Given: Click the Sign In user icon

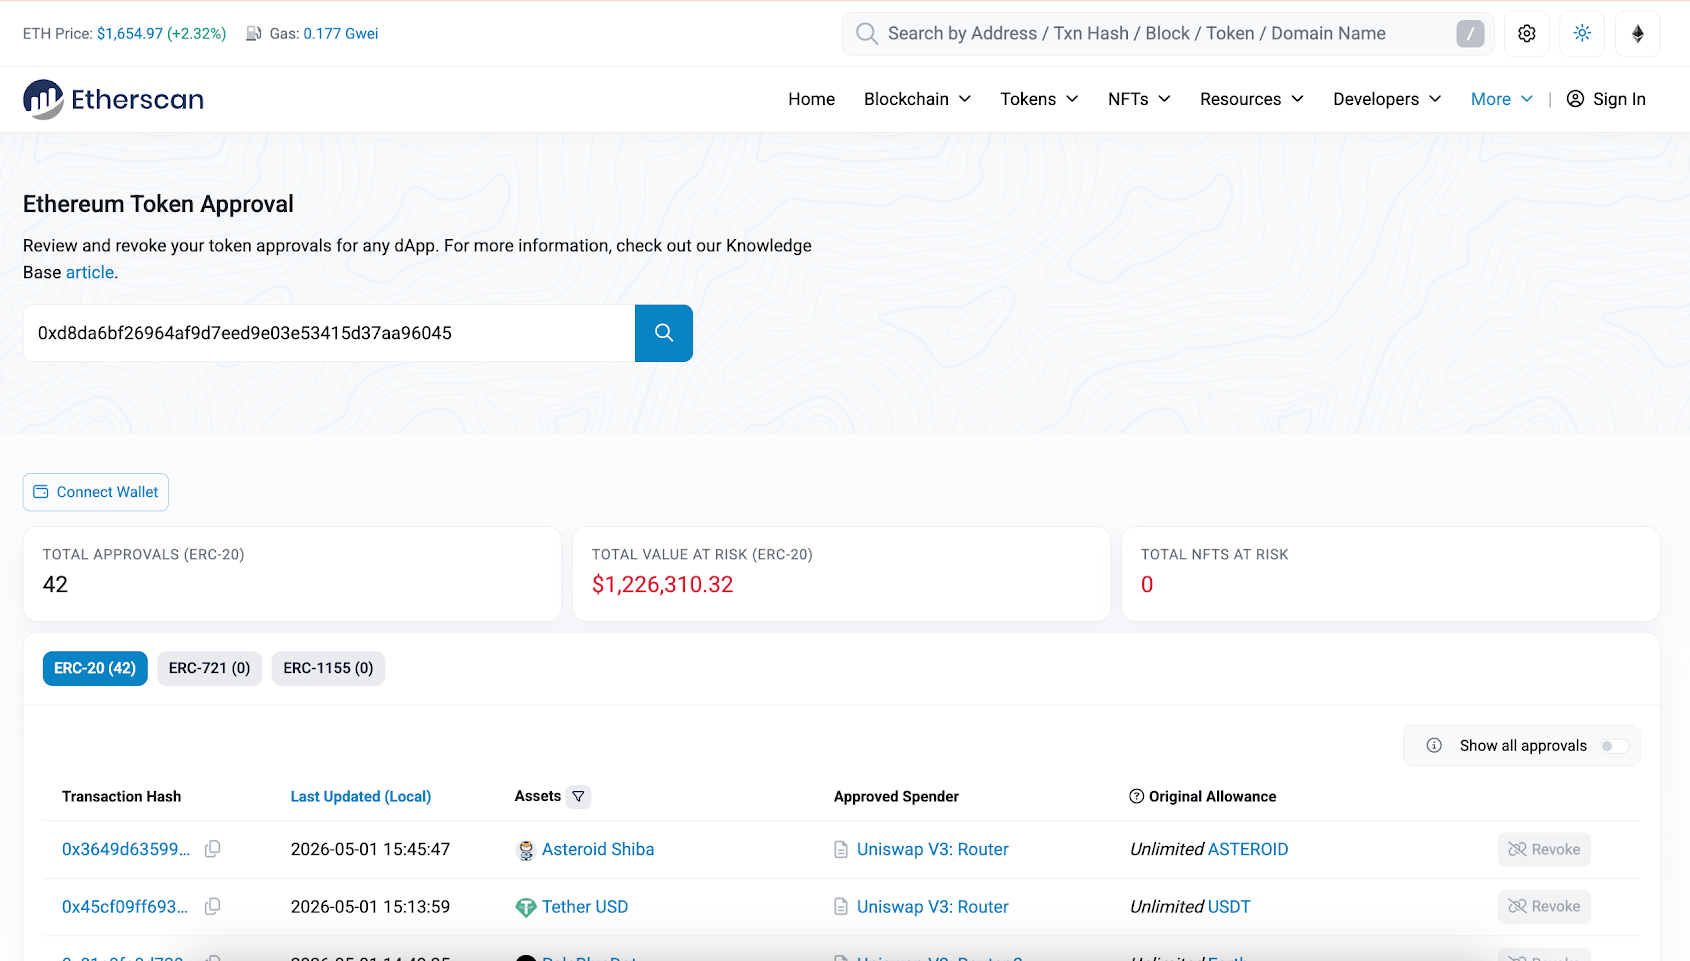Looking at the screenshot, I should pyautogui.click(x=1575, y=99).
